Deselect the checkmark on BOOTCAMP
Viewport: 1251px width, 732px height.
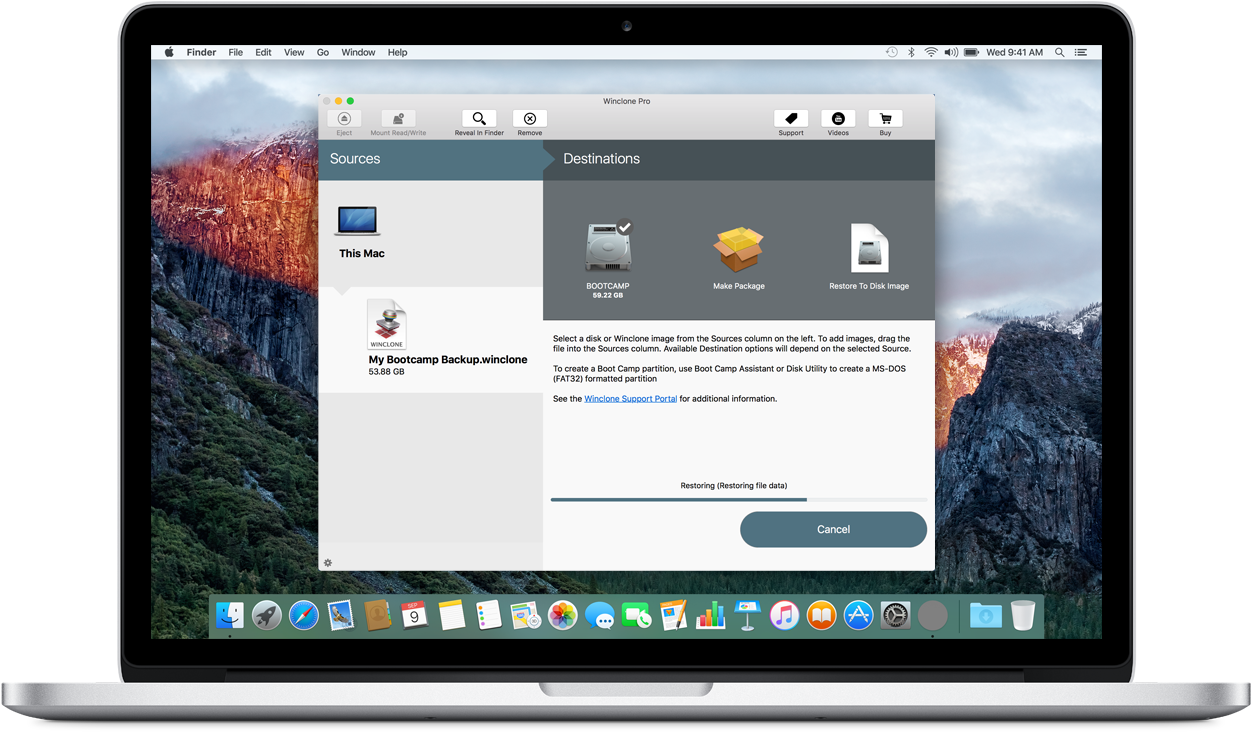pos(626,226)
